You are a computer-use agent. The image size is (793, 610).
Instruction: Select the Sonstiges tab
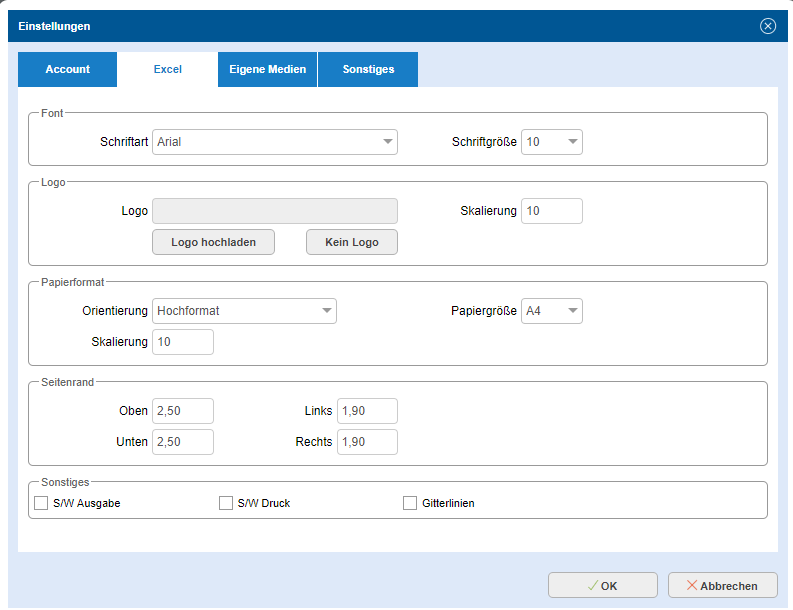coord(368,70)
